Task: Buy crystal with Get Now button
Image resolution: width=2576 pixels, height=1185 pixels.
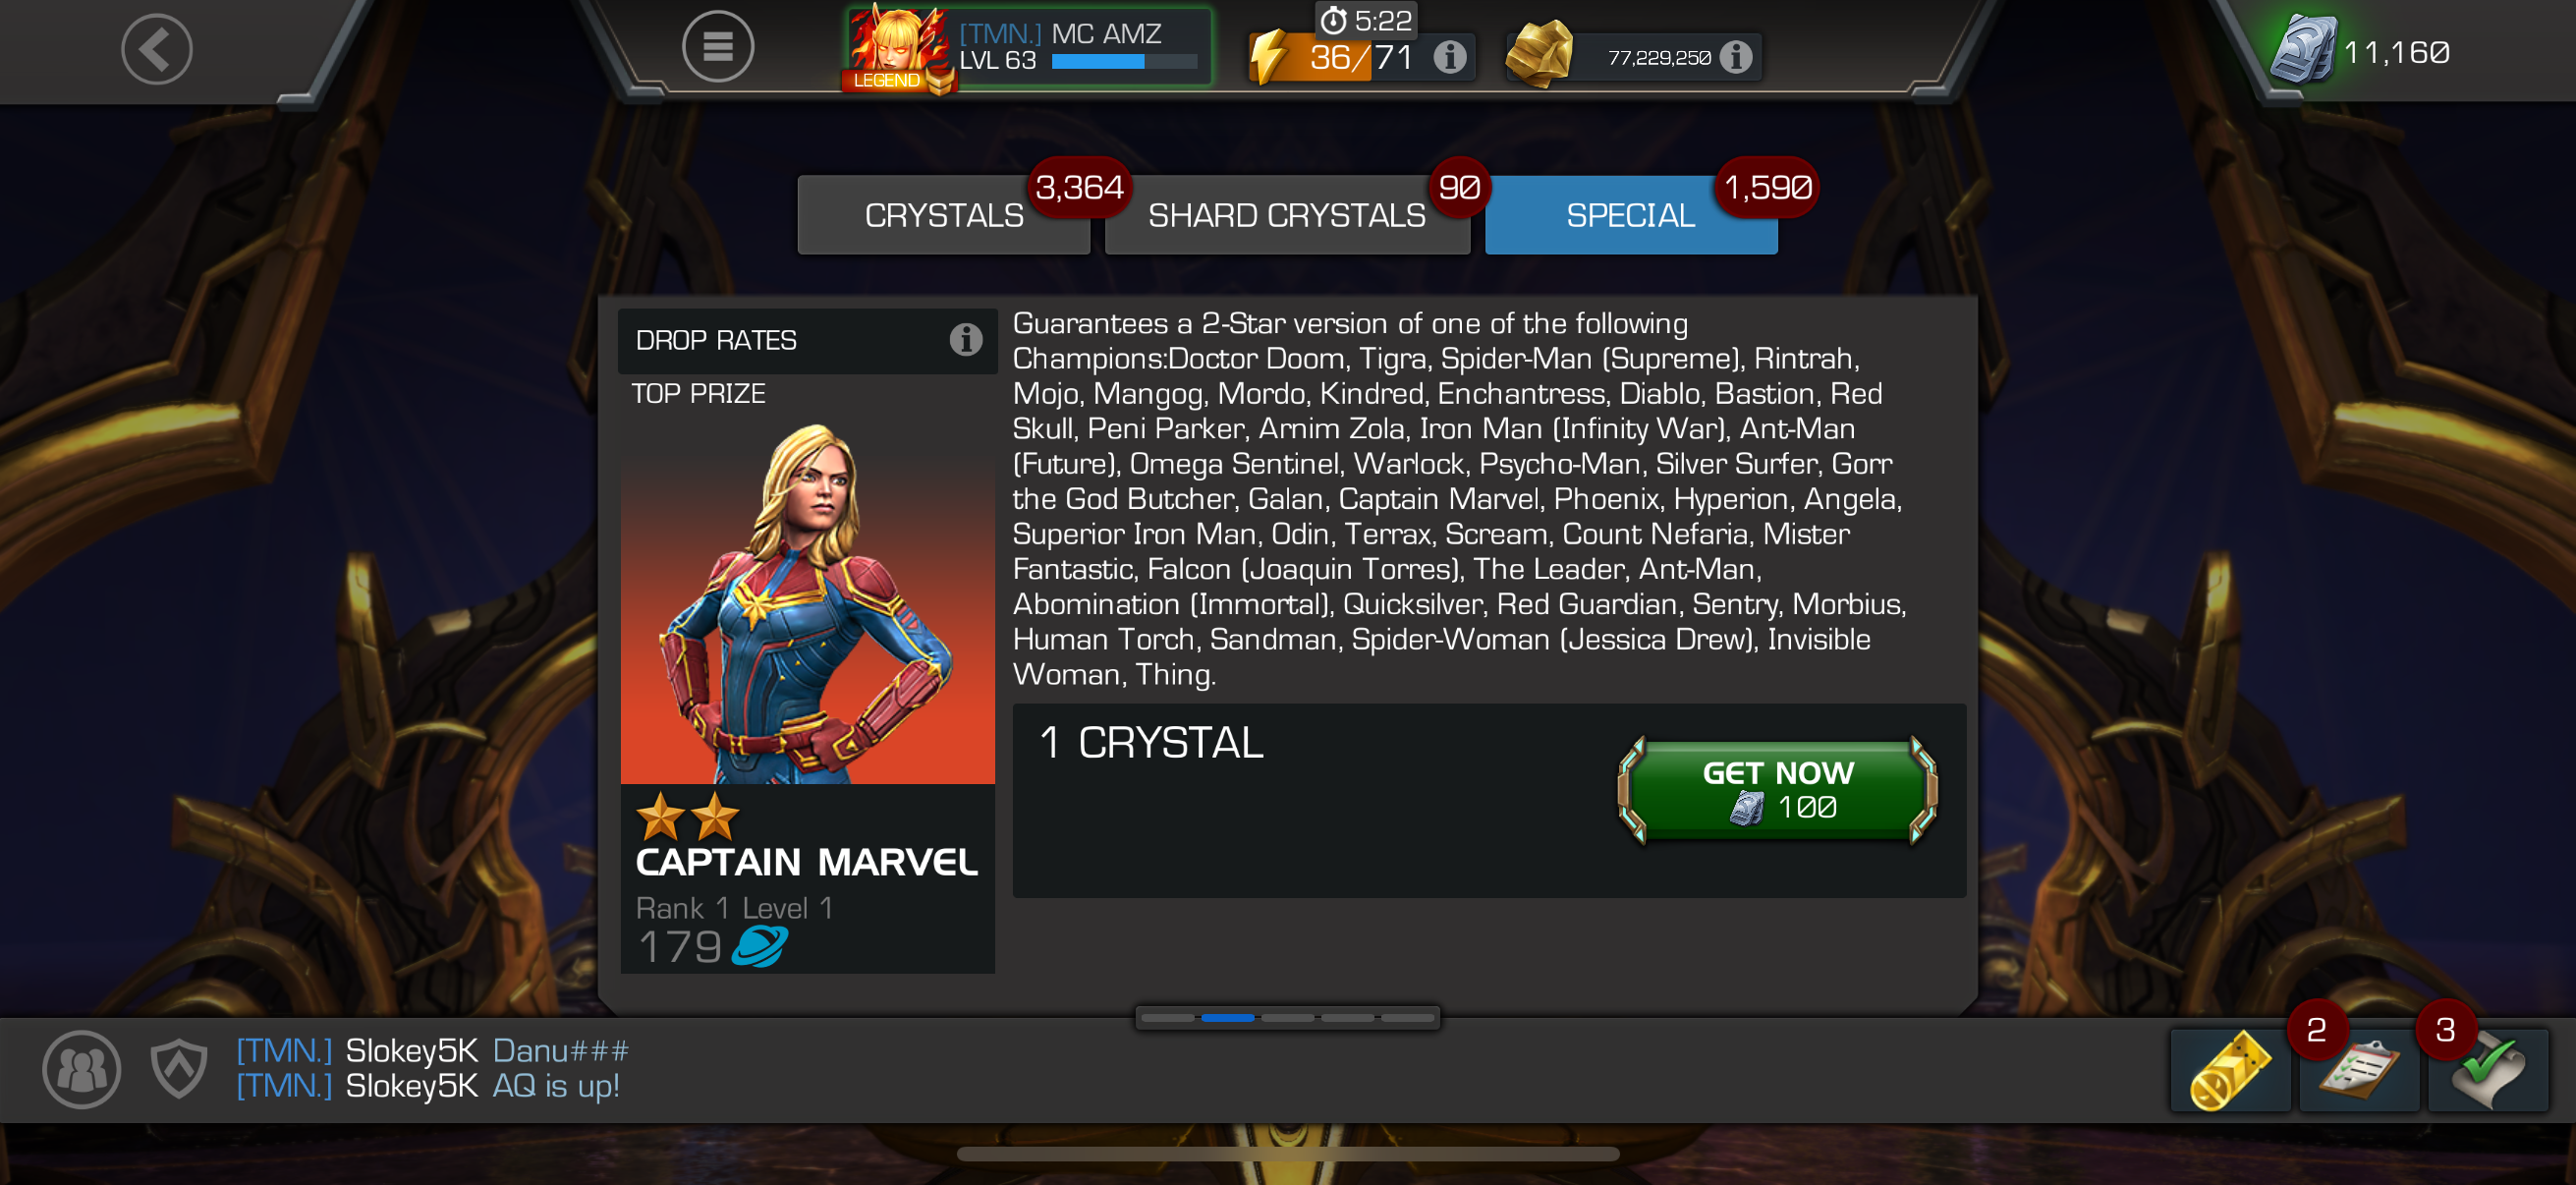Action: [1777, 790]
